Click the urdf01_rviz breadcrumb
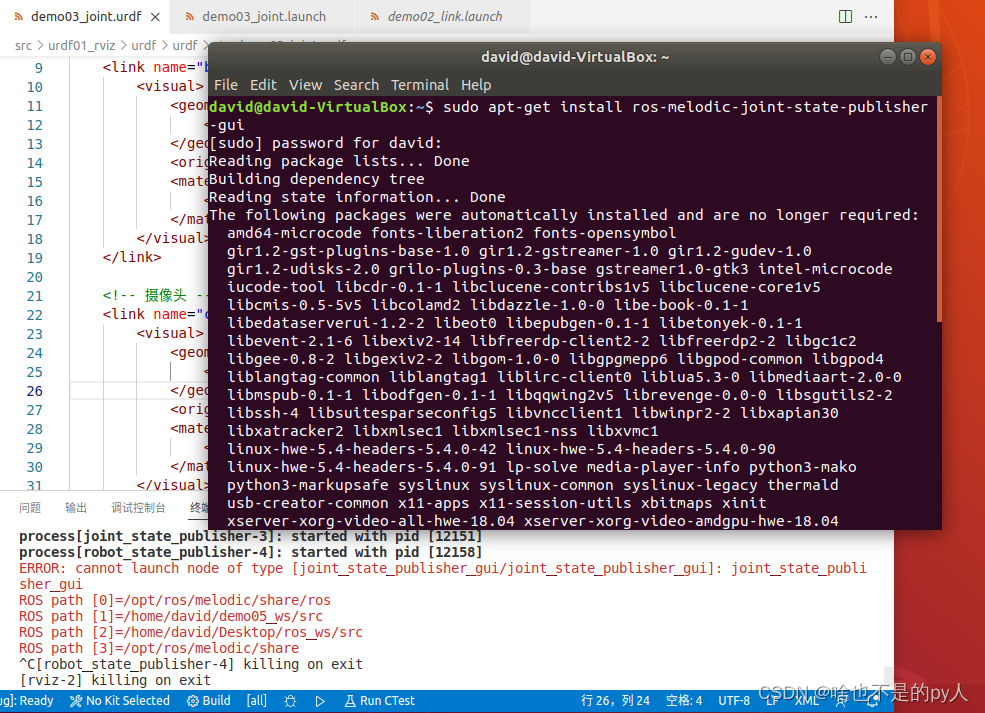 (82, 45)
